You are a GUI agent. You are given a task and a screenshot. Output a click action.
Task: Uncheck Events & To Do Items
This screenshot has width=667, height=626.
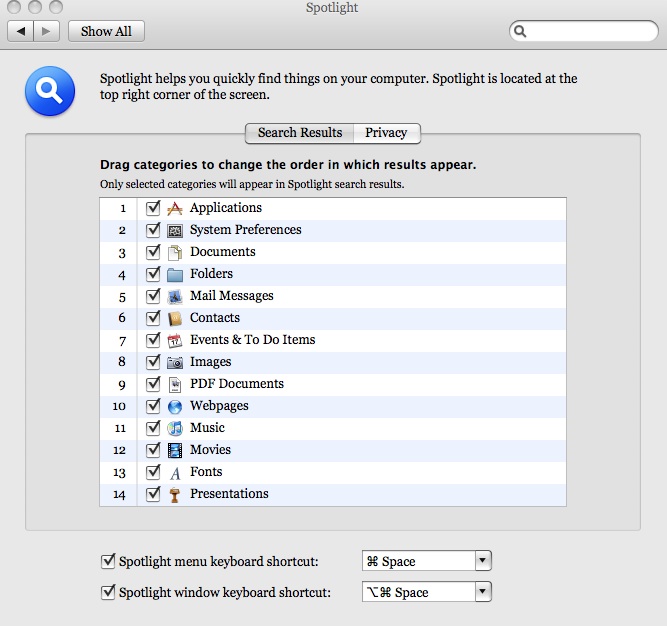point(153,340)
